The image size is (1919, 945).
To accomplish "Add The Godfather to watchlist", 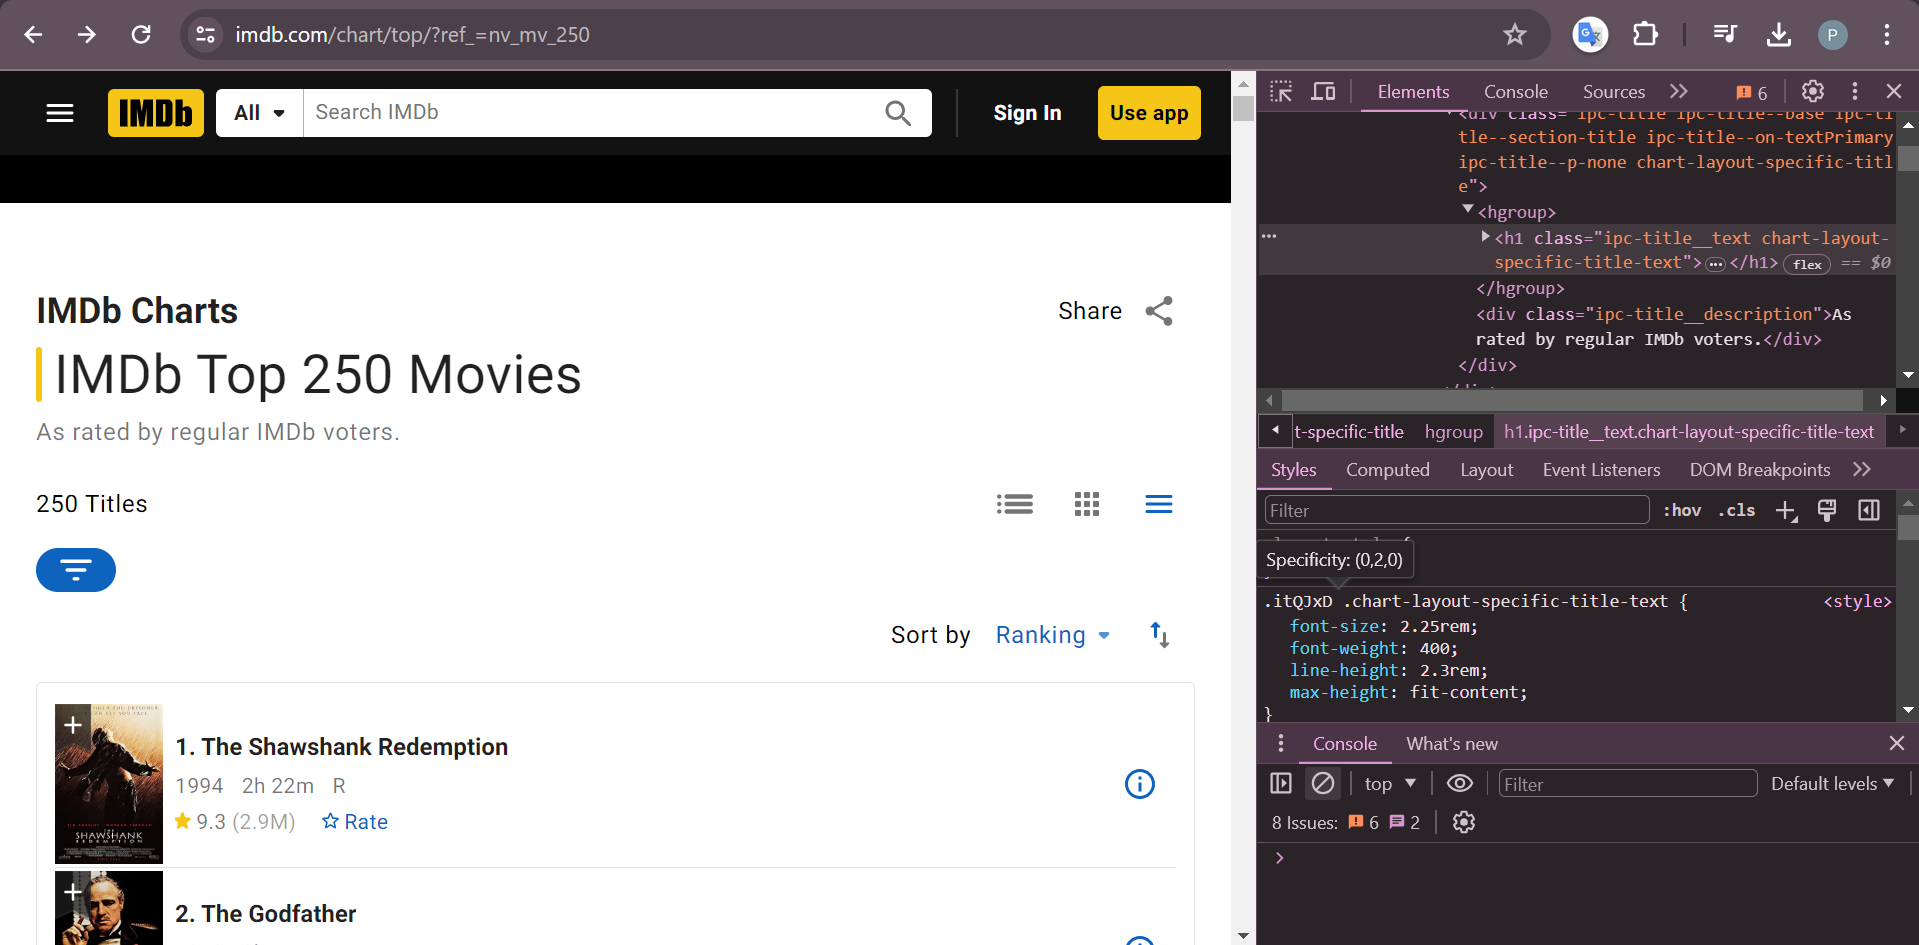I will (73, 890).
